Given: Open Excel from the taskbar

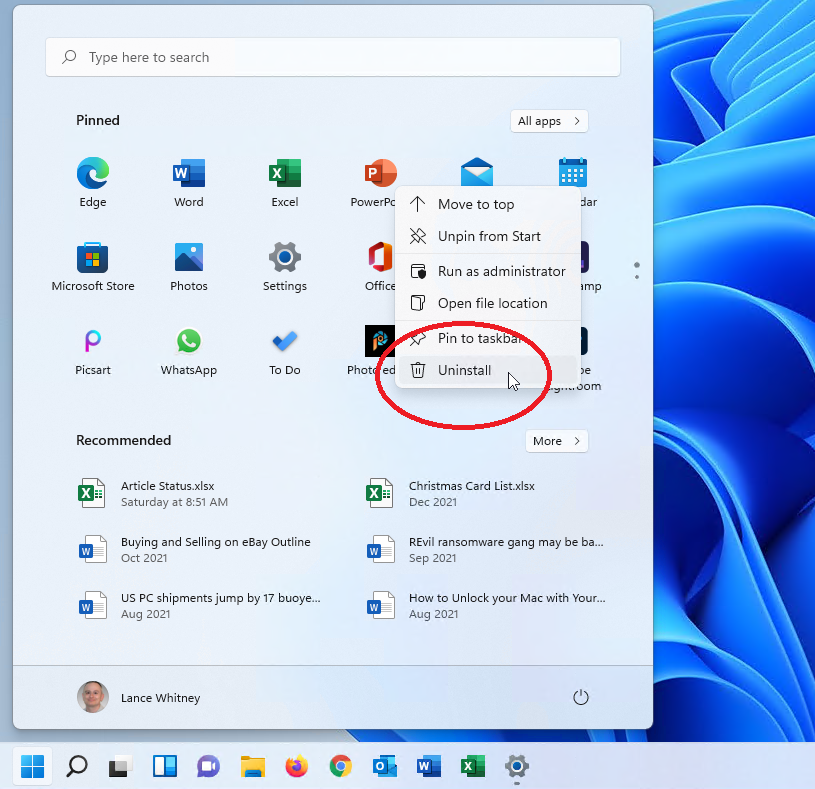Looking at the screenshot, I should click(472, 766).
